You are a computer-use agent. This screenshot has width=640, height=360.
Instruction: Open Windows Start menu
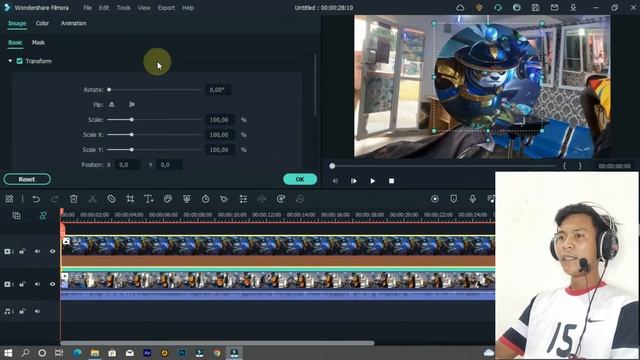click(x=8, y=353)
